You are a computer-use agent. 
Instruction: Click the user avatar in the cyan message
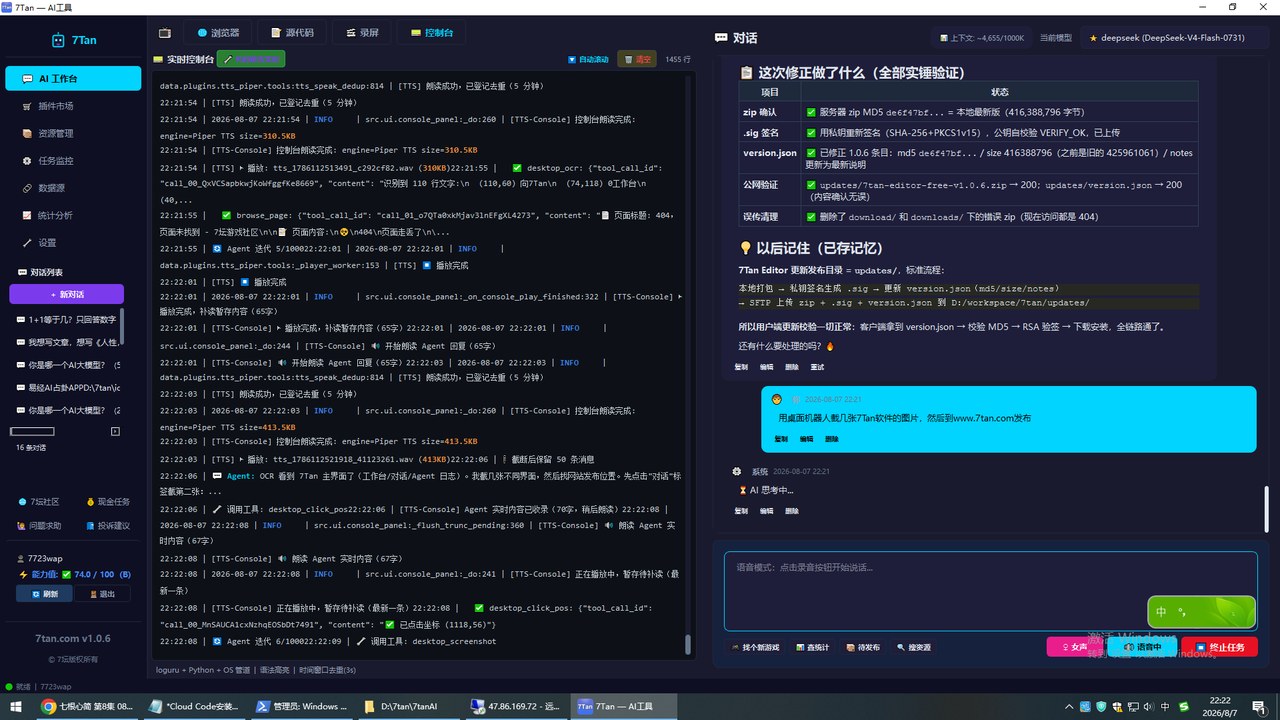(777, 399)
